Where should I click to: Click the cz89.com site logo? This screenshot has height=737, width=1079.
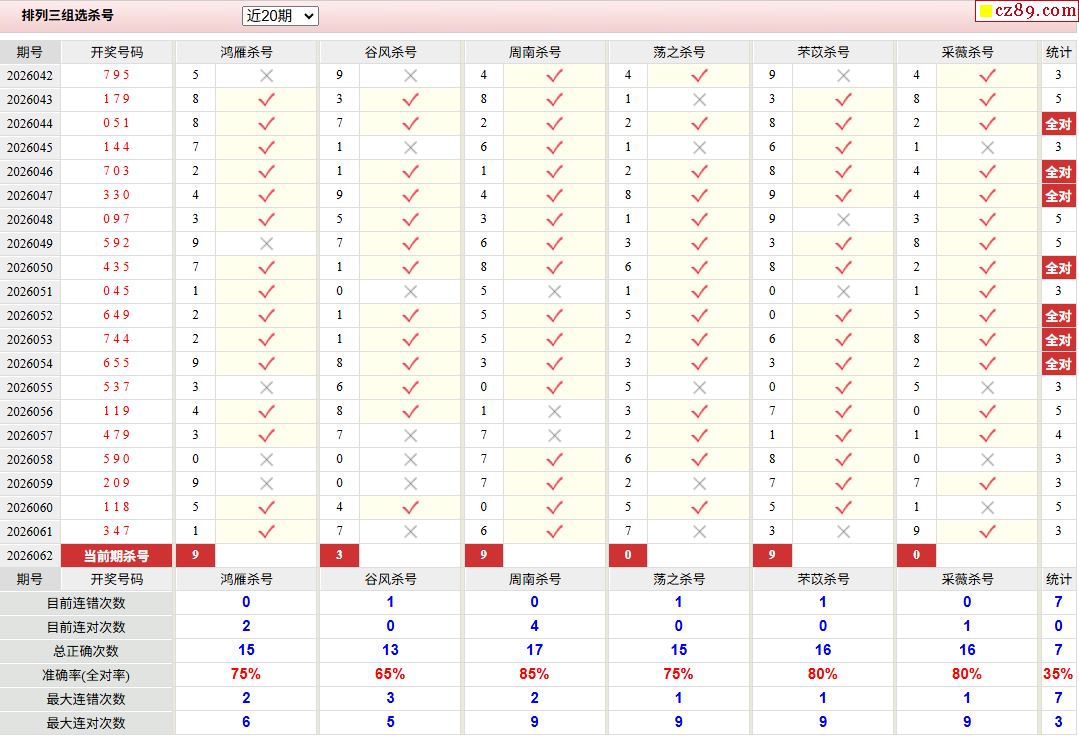coord(1035,11)
